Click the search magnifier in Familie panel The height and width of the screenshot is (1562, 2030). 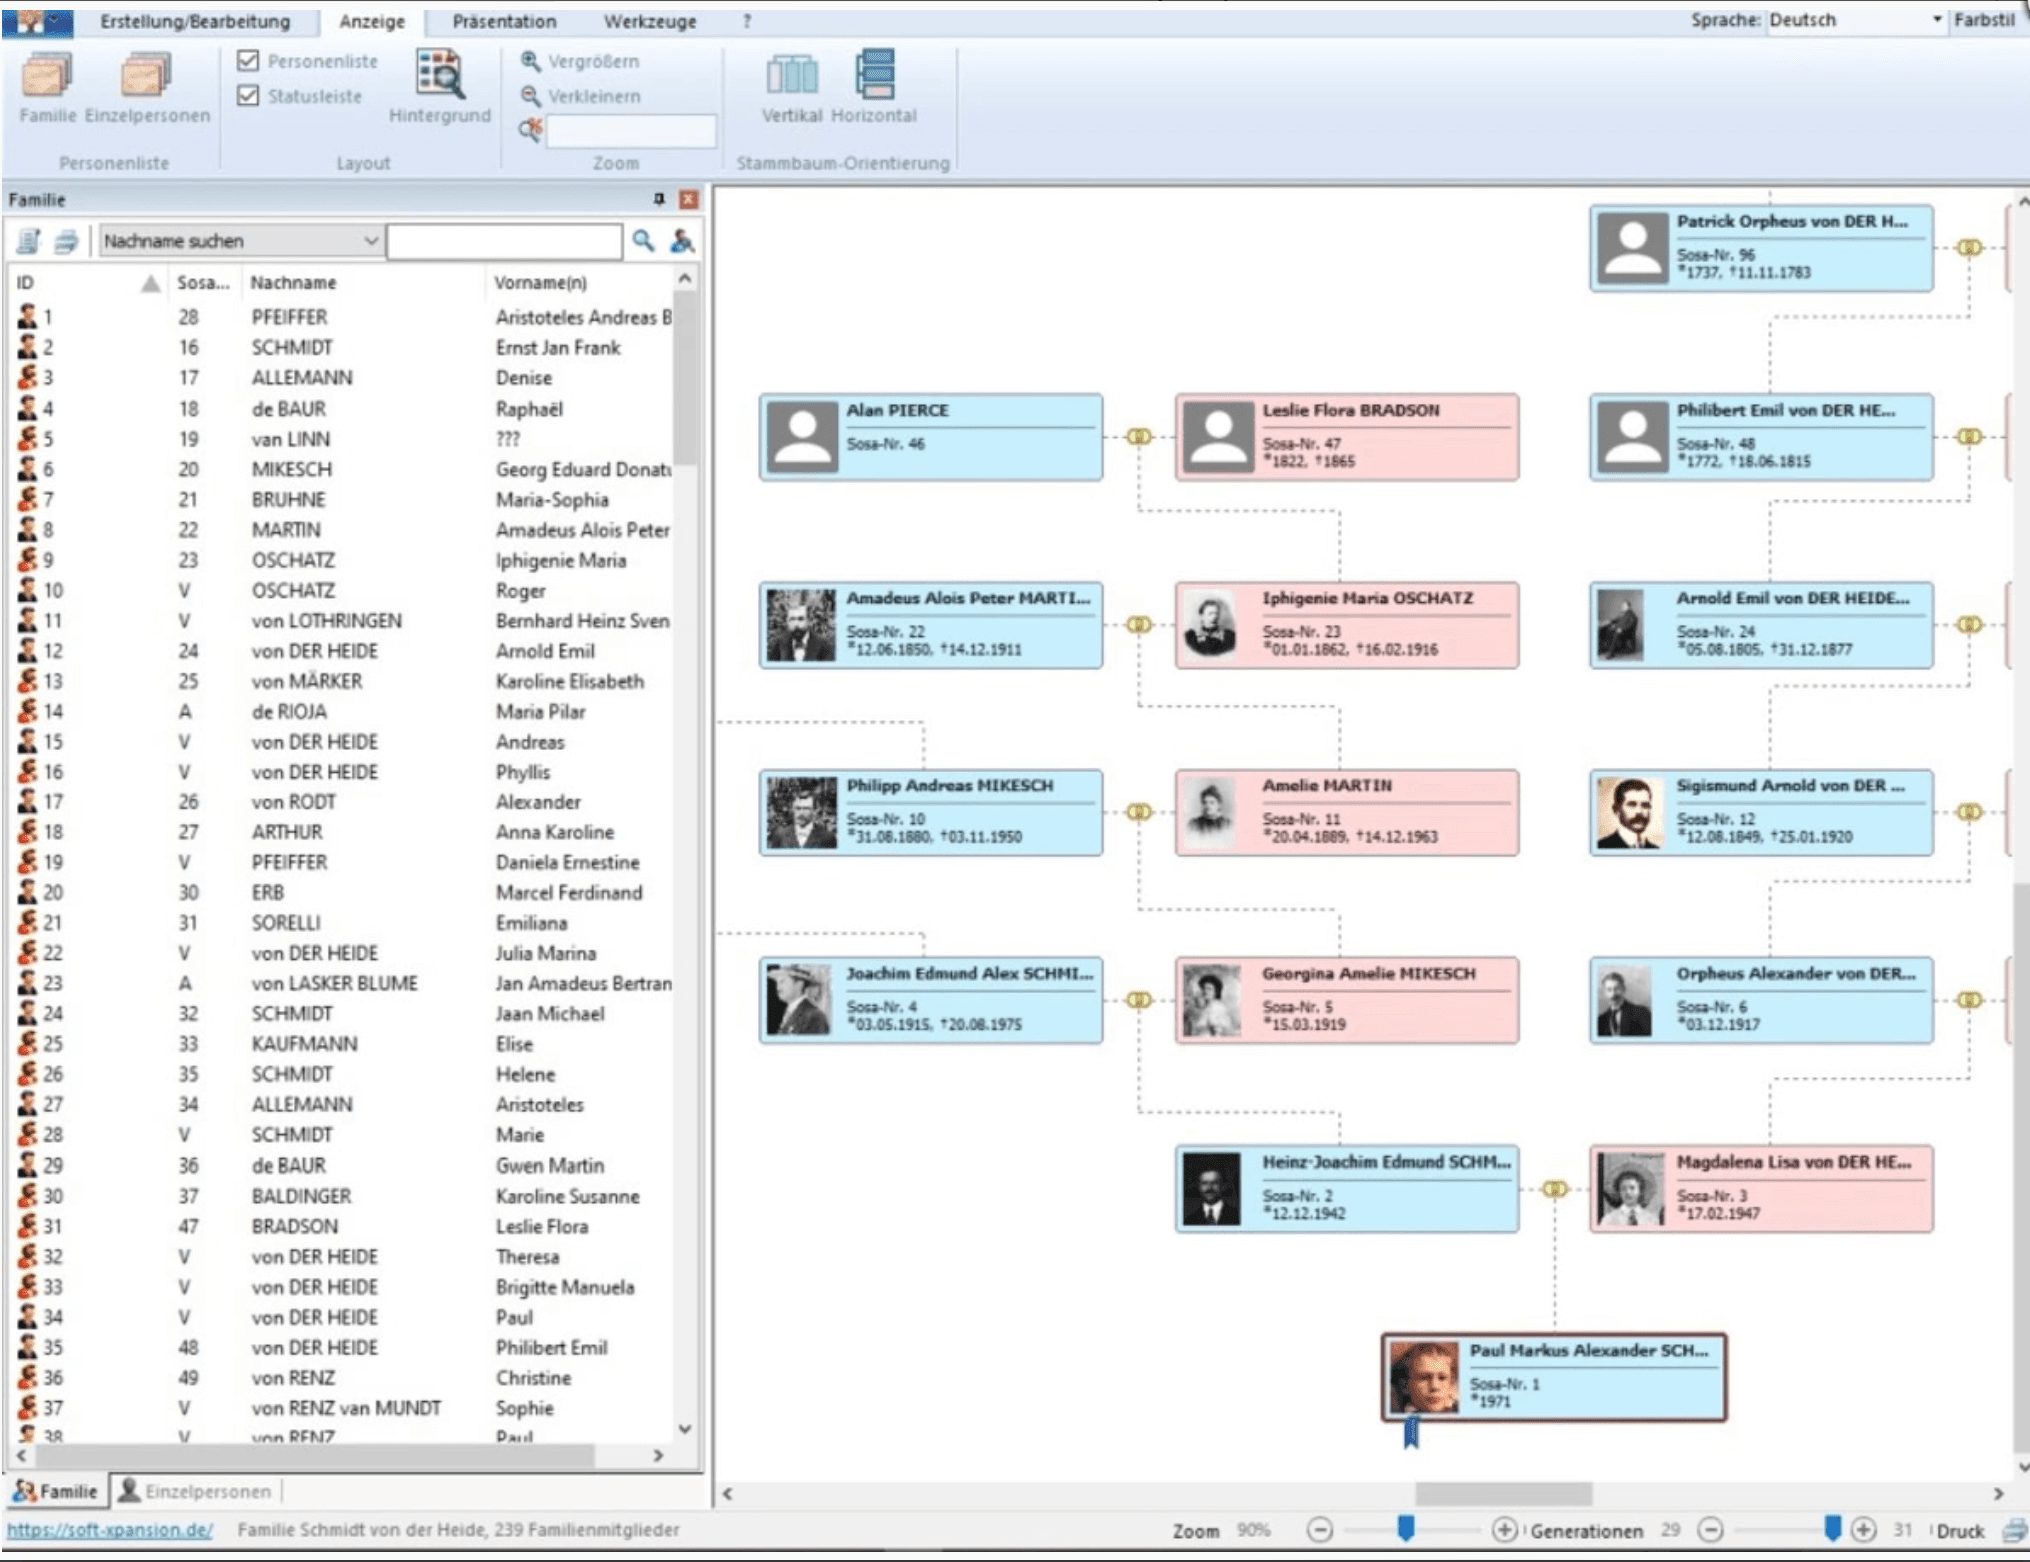pyautogui.click(x=644, y=241)
